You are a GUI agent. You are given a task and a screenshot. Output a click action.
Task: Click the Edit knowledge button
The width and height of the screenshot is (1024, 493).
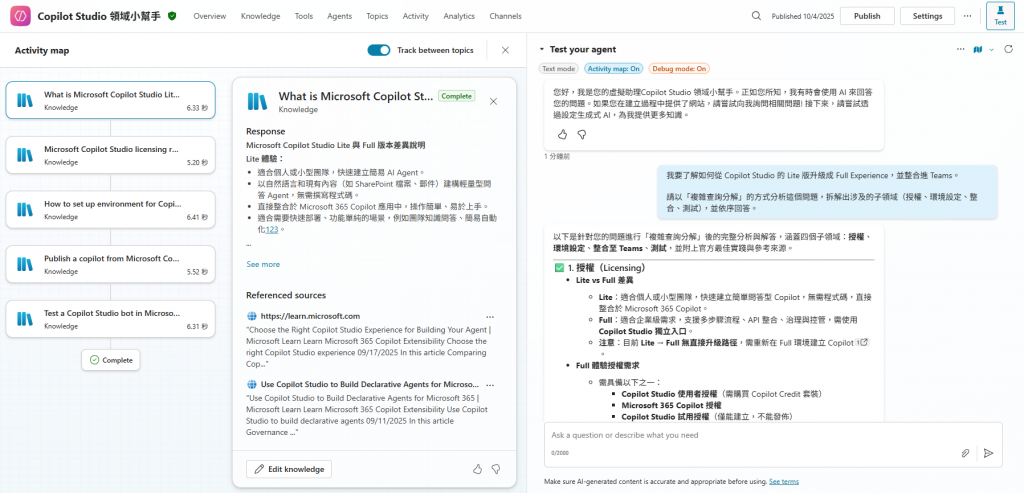(289, 469)
